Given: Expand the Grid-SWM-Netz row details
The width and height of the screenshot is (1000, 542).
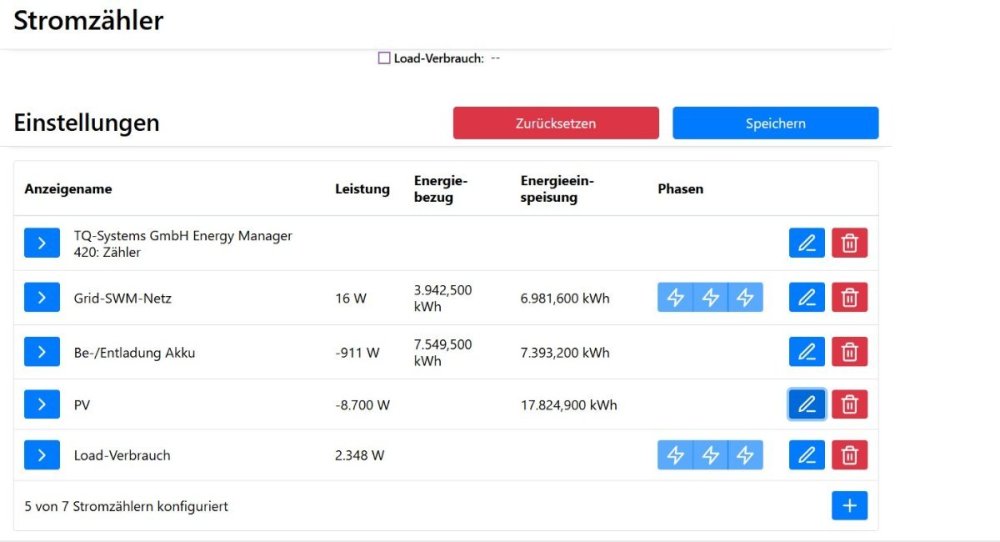Looking at the screenshot, I should [x=42, y=297].
